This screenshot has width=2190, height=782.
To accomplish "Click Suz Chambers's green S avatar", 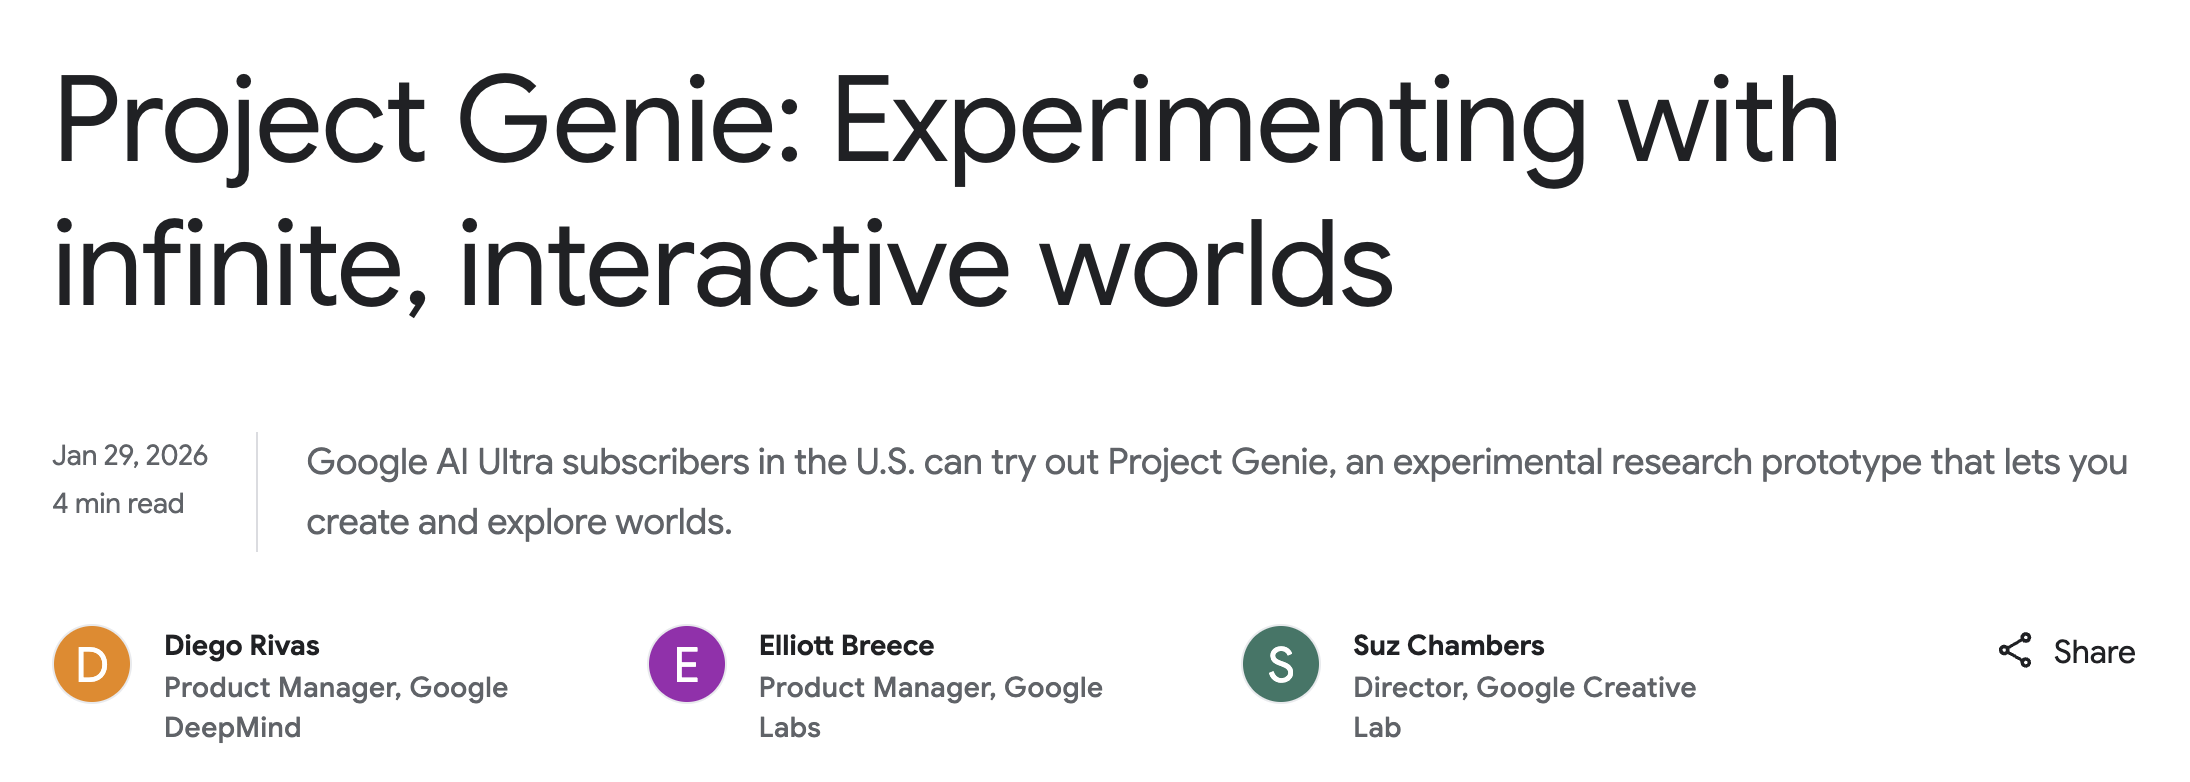I will (1280, 664).
